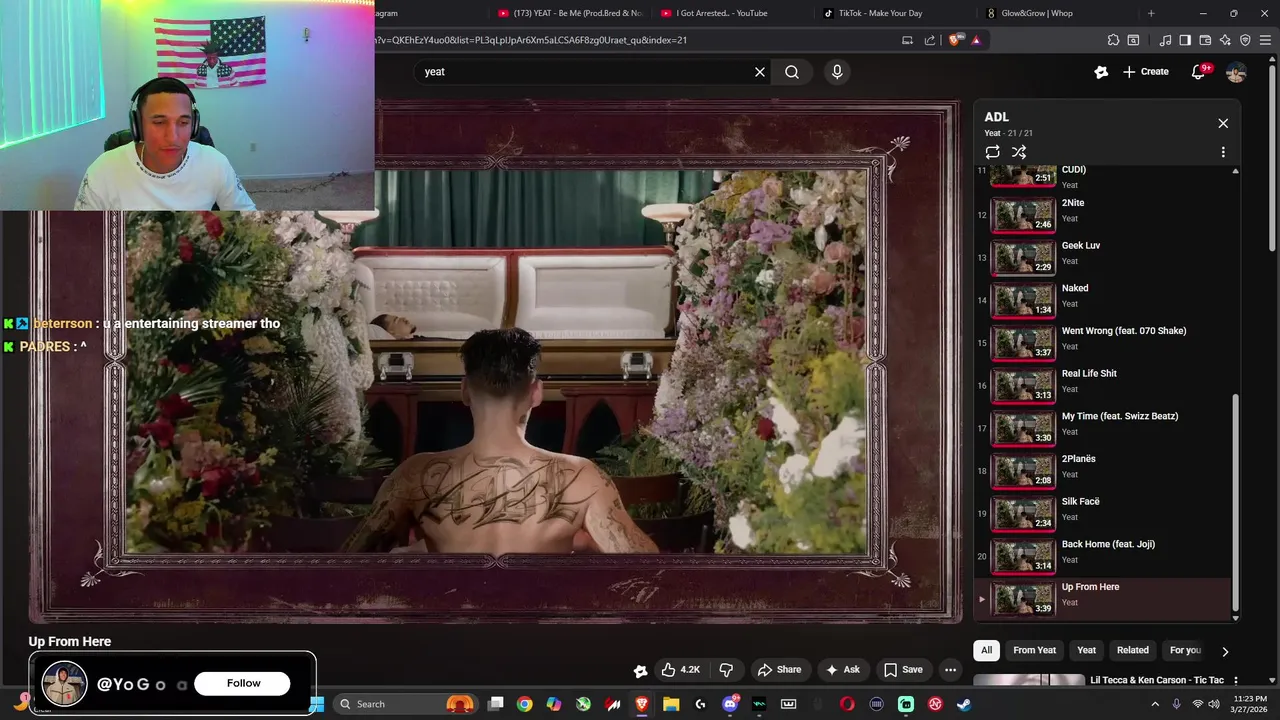
Task: Play Back Home (feat. Joji)
Action: coord(1104,556)
